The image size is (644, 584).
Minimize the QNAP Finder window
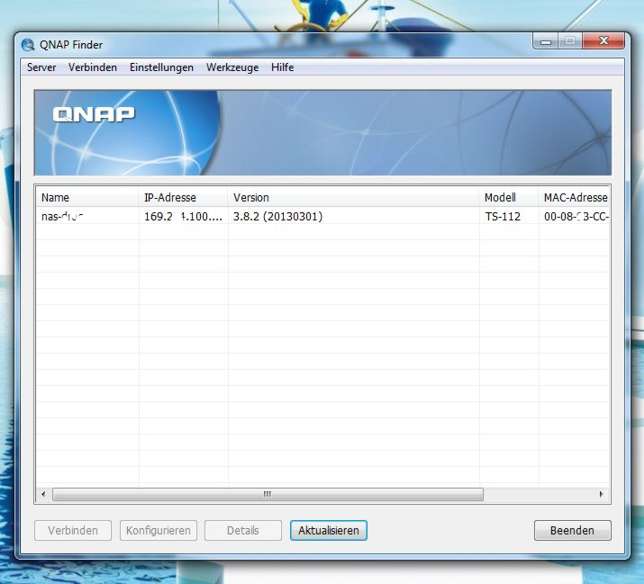coord(545,41)
